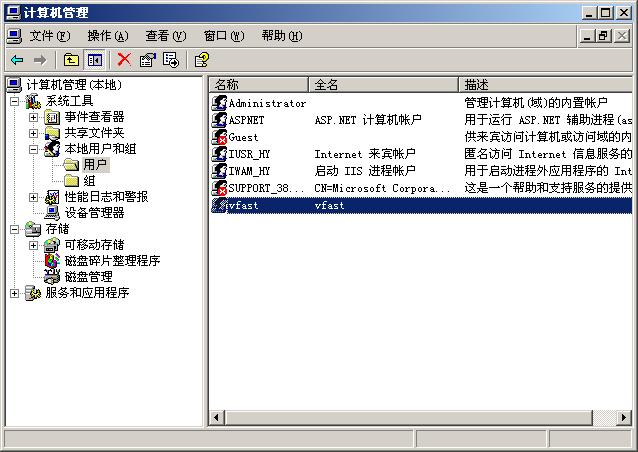This screenshot has height=452, width=638.
Task: Click the Back arrow toolbar icon
Action: (x=17, y=60)
